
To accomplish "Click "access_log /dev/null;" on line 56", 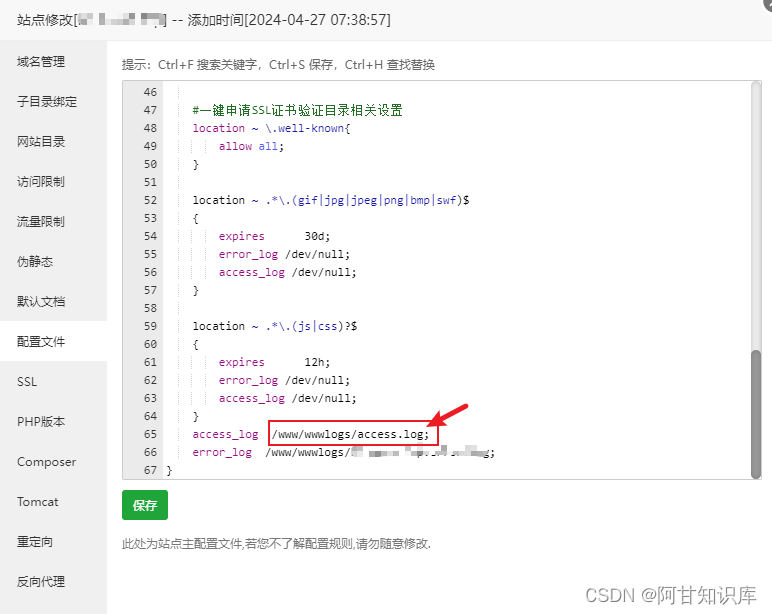I will [288, 272].
